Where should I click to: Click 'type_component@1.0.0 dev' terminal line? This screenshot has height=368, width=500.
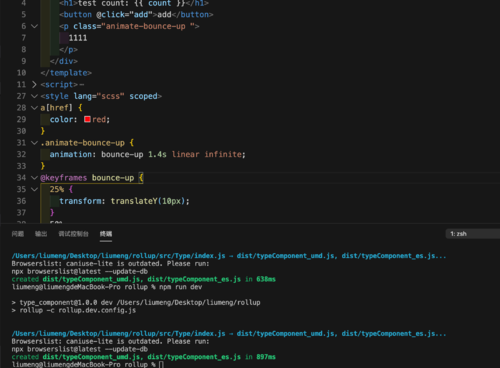(136, 303)
